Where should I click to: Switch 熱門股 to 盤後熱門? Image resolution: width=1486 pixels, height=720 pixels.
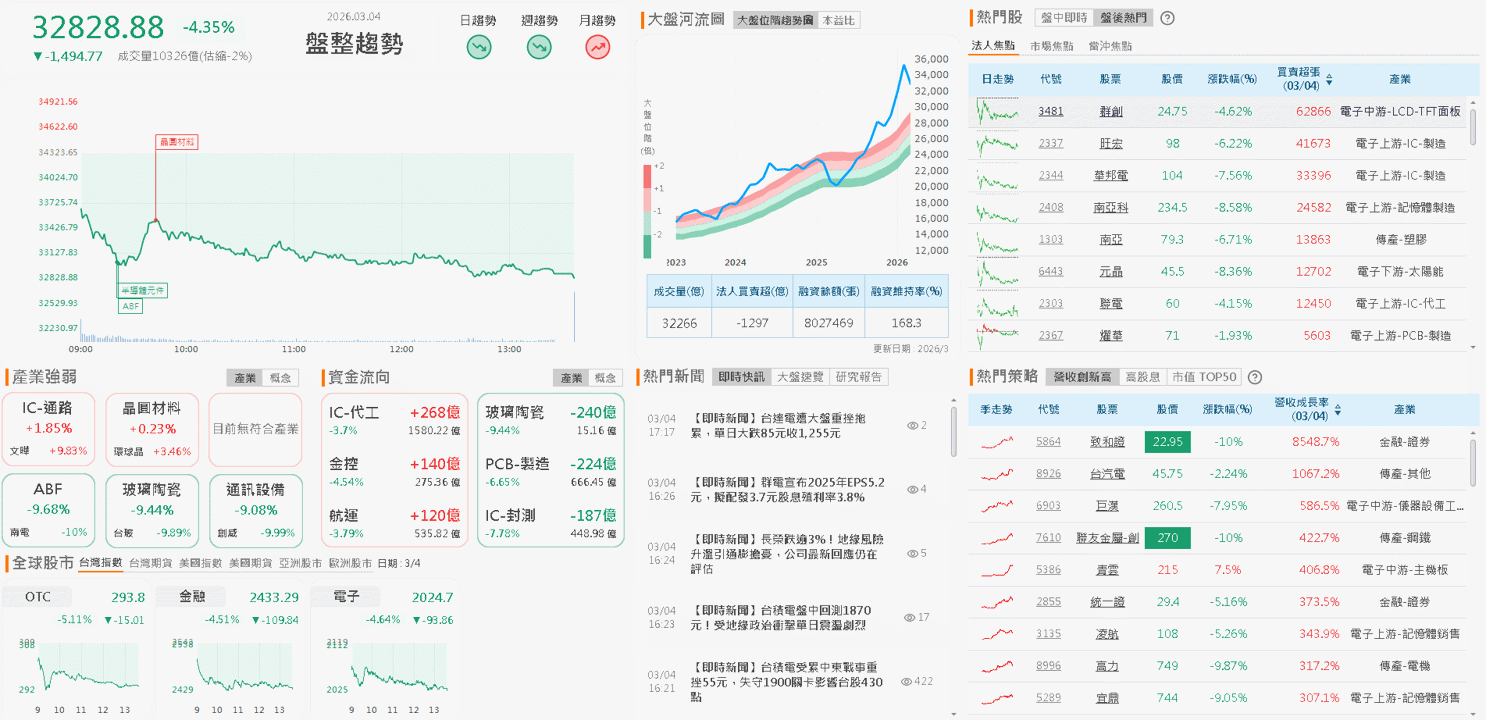(x=1122, y=18)
